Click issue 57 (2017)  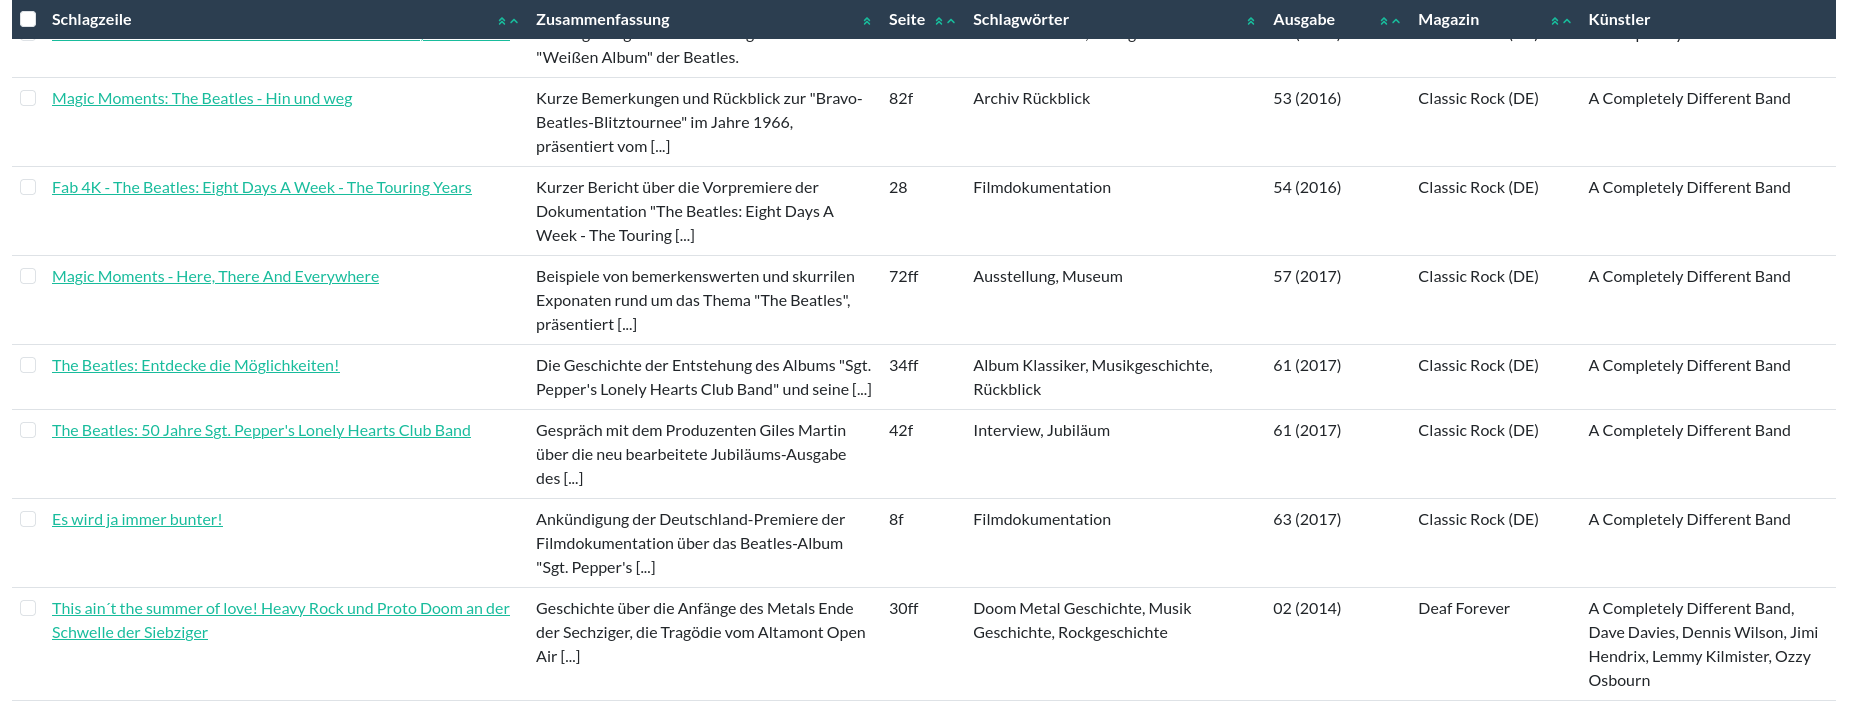coord(1307,276)
